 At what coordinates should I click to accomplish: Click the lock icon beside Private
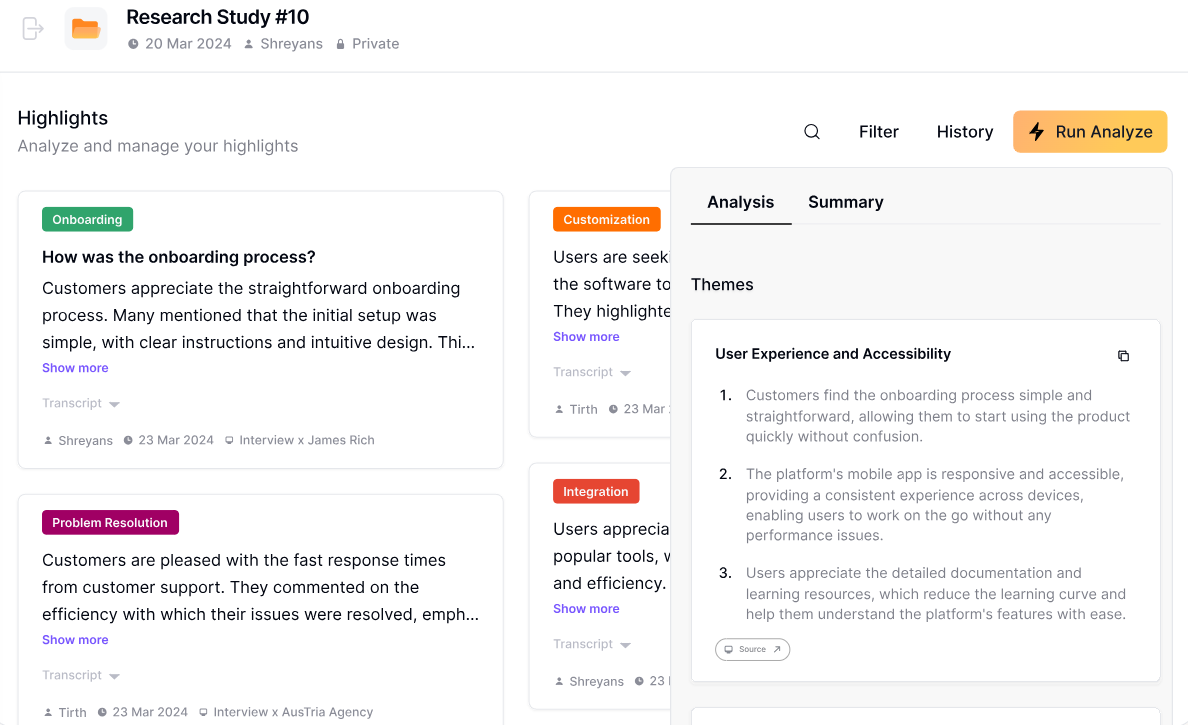pyautogui.click(x=340, y=44)
